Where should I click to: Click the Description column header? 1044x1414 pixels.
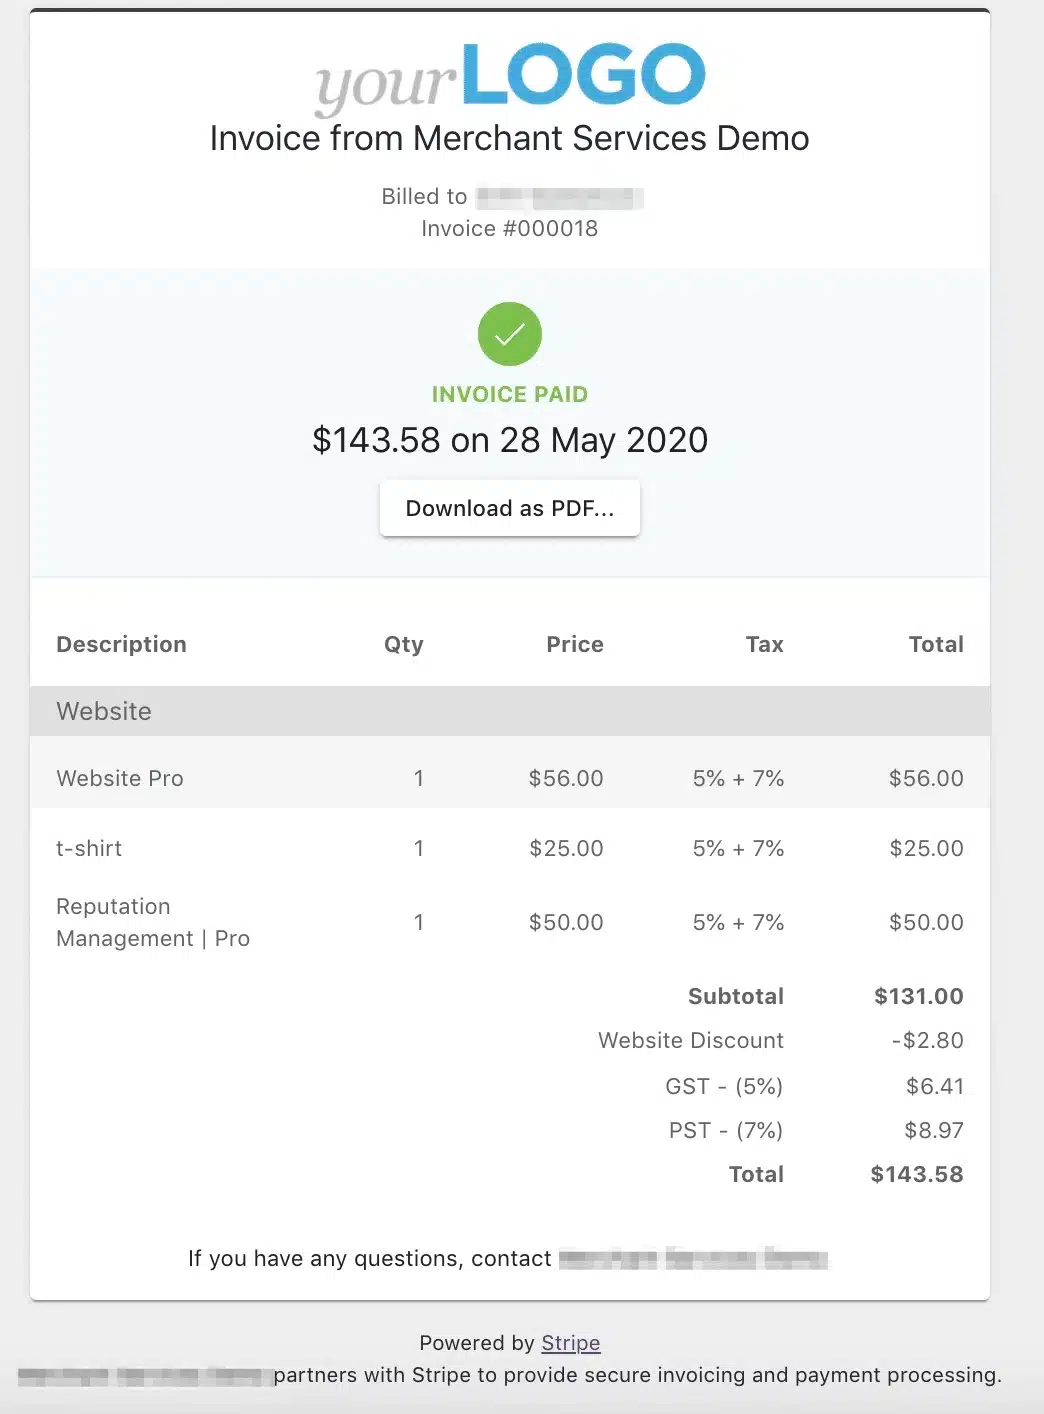click(x=121, y=645)
